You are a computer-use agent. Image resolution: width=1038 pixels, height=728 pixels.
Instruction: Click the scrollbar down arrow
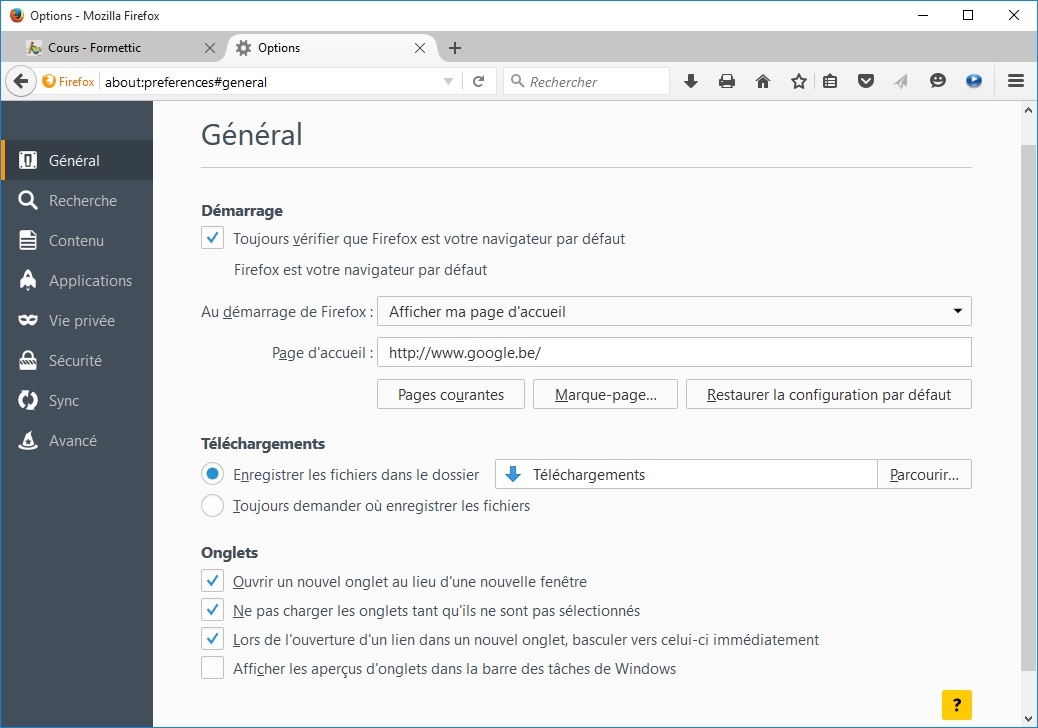pyautogui.click(x=1028, y=719)
